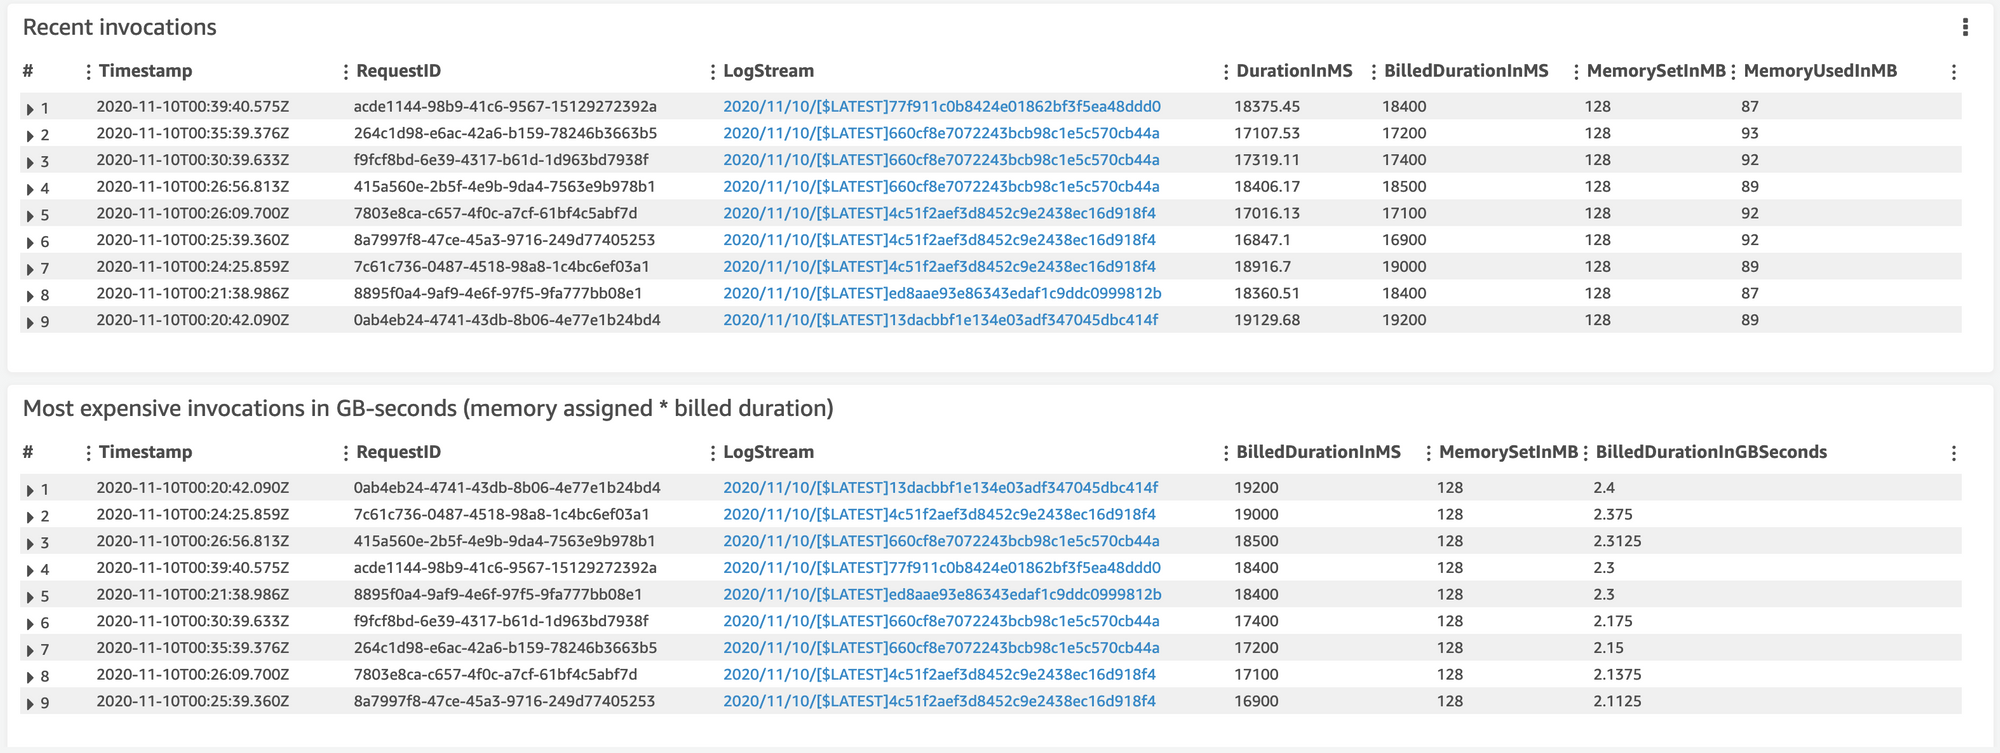This screenshot has width=2000, height=753.
Task: Expand row 1 in Most expensive invocations
Action: tap(30, 489)
